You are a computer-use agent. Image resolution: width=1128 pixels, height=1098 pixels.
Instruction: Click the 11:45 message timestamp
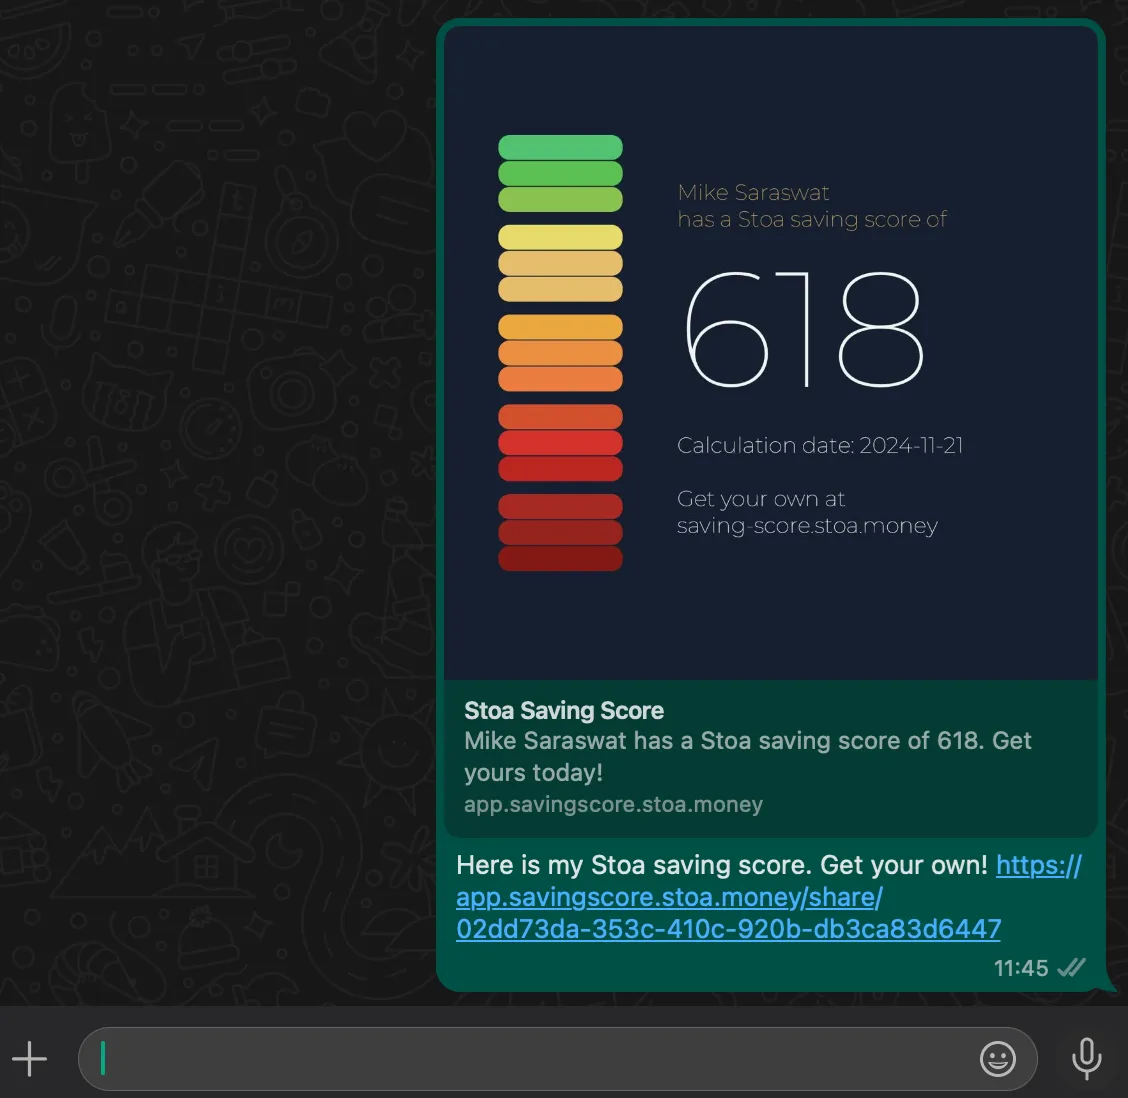pos(1021,968)
